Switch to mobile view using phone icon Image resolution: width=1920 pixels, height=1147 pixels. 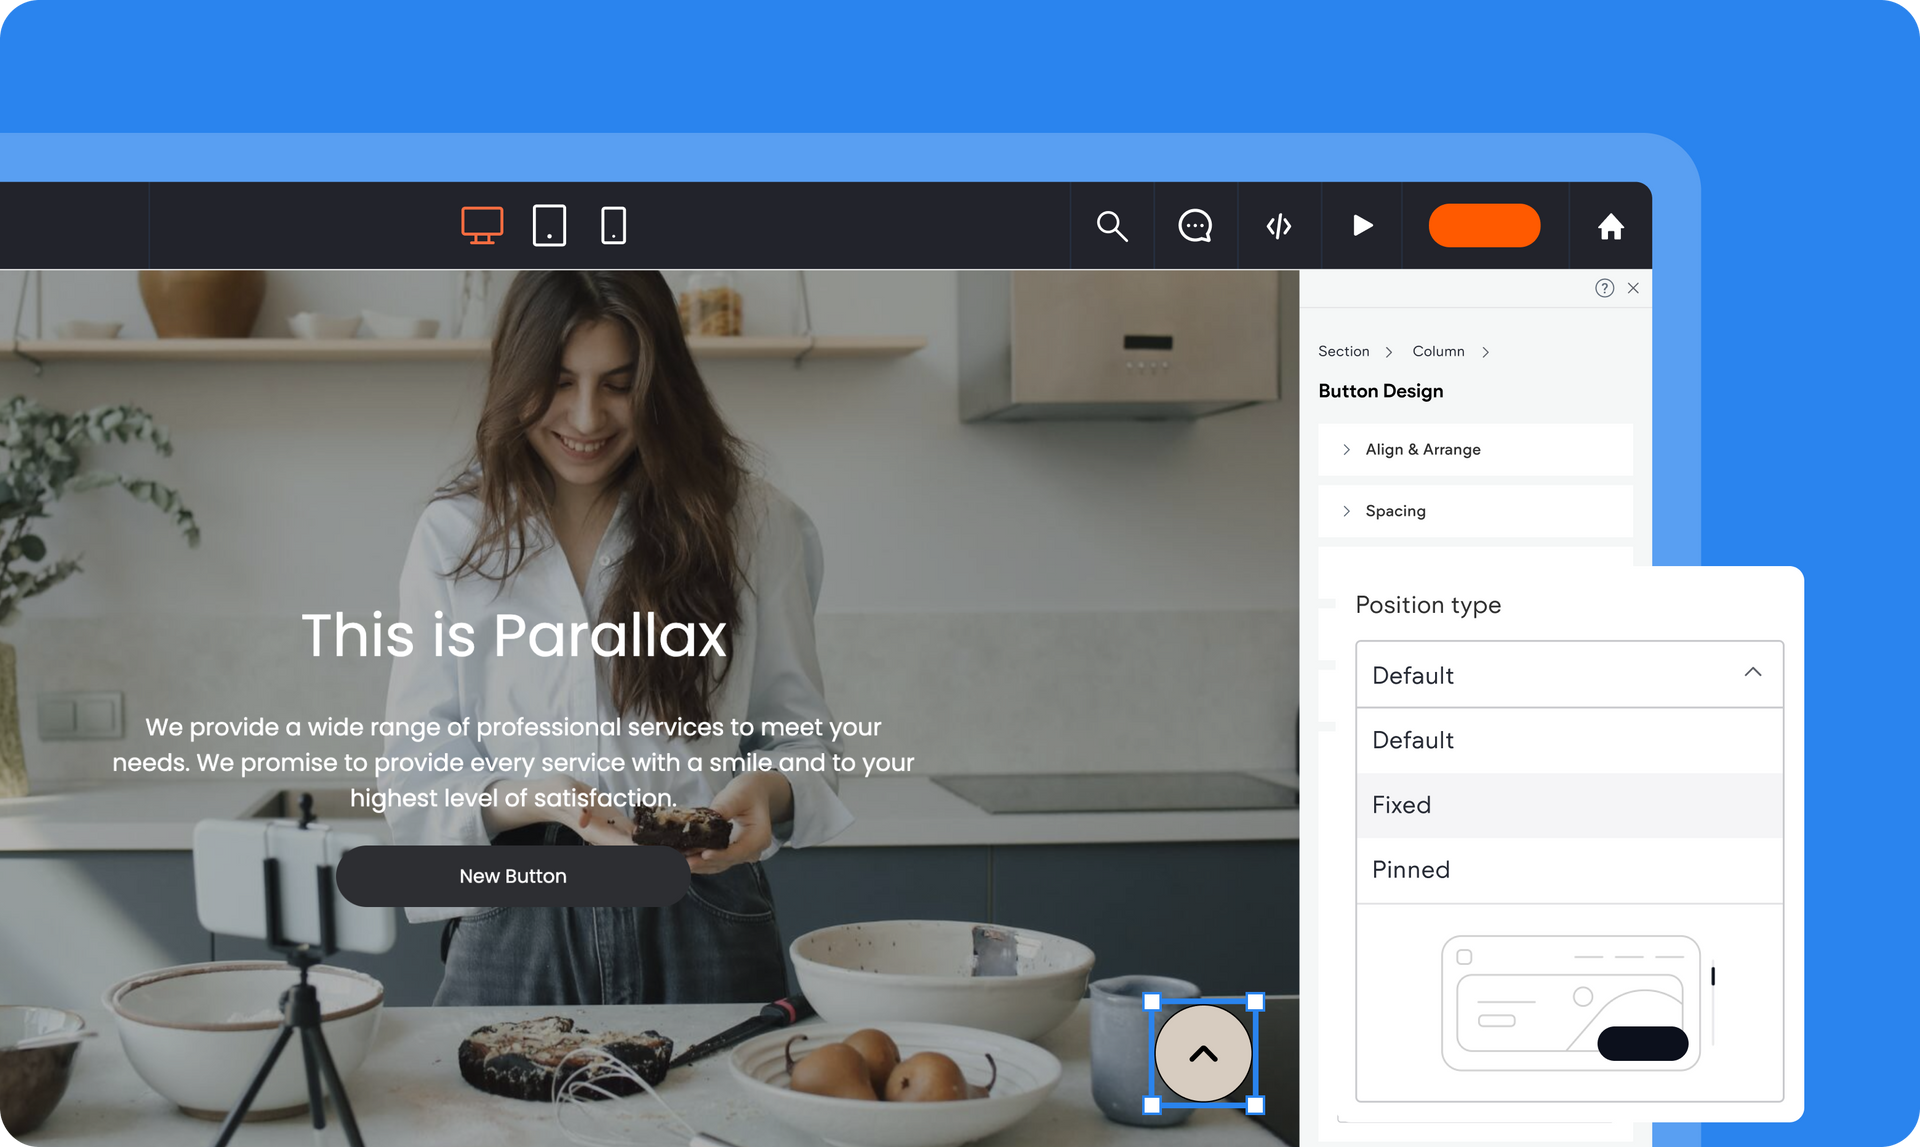pos(613,224)
